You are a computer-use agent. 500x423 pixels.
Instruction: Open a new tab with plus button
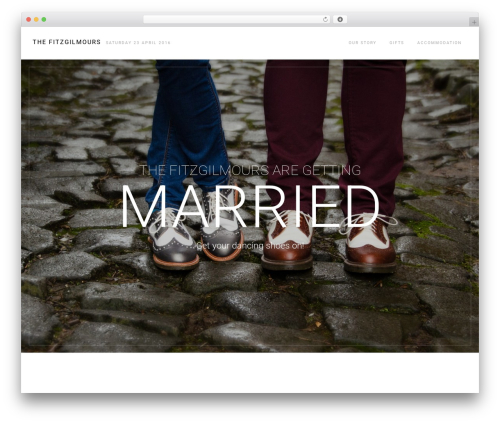point(474,22)
